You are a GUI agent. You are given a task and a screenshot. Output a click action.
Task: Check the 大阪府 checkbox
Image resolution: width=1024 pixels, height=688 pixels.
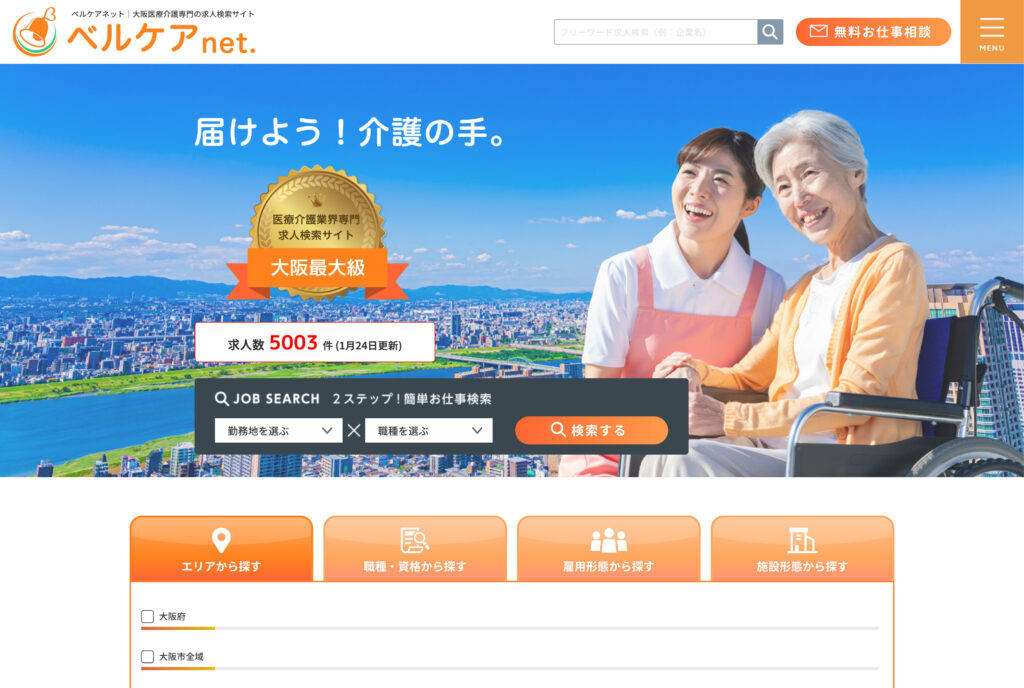[148, 616]
